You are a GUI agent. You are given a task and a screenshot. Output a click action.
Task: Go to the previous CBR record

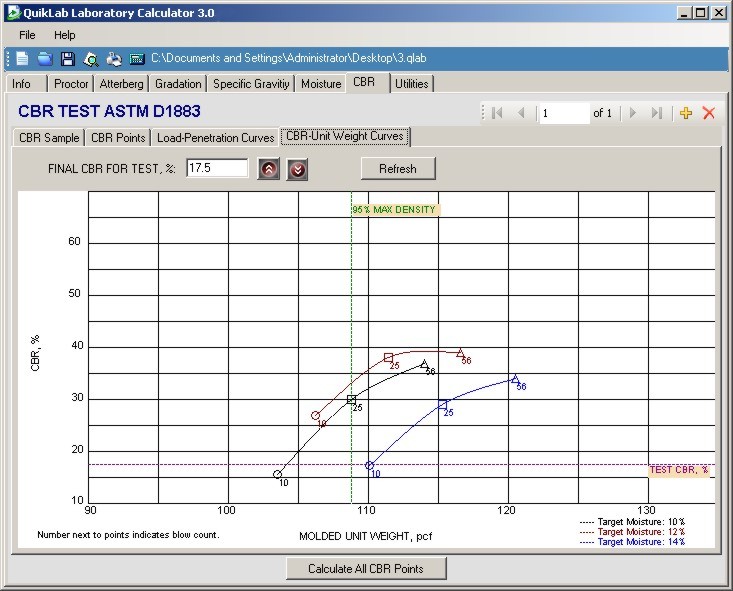[521, 113]
